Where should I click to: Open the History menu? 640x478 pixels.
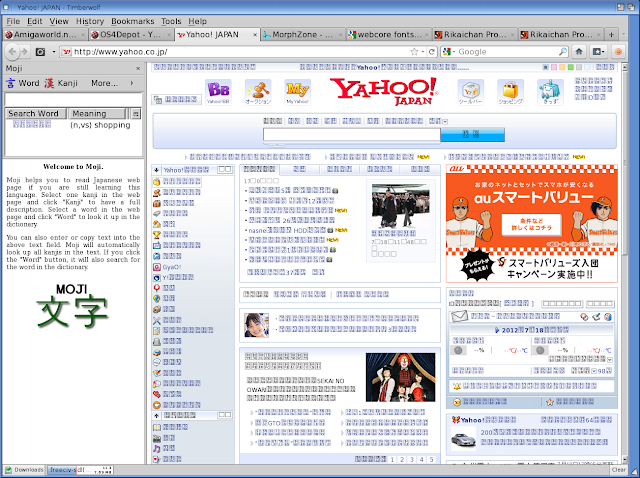click(90, 21)
